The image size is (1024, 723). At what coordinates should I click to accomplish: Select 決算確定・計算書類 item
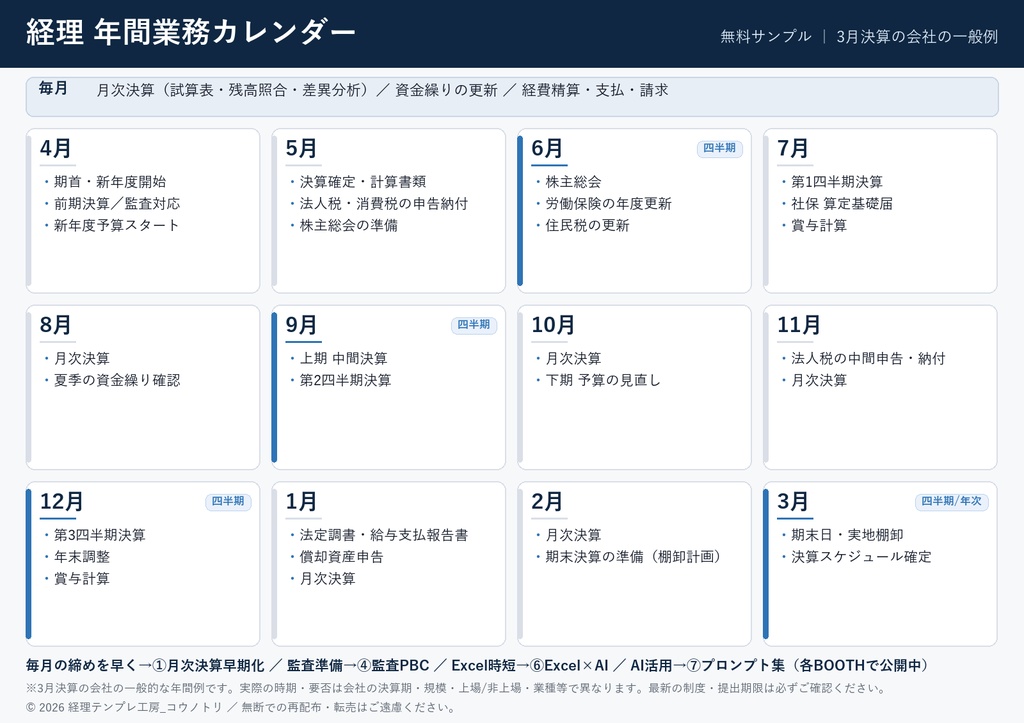(x=363, y=182)
